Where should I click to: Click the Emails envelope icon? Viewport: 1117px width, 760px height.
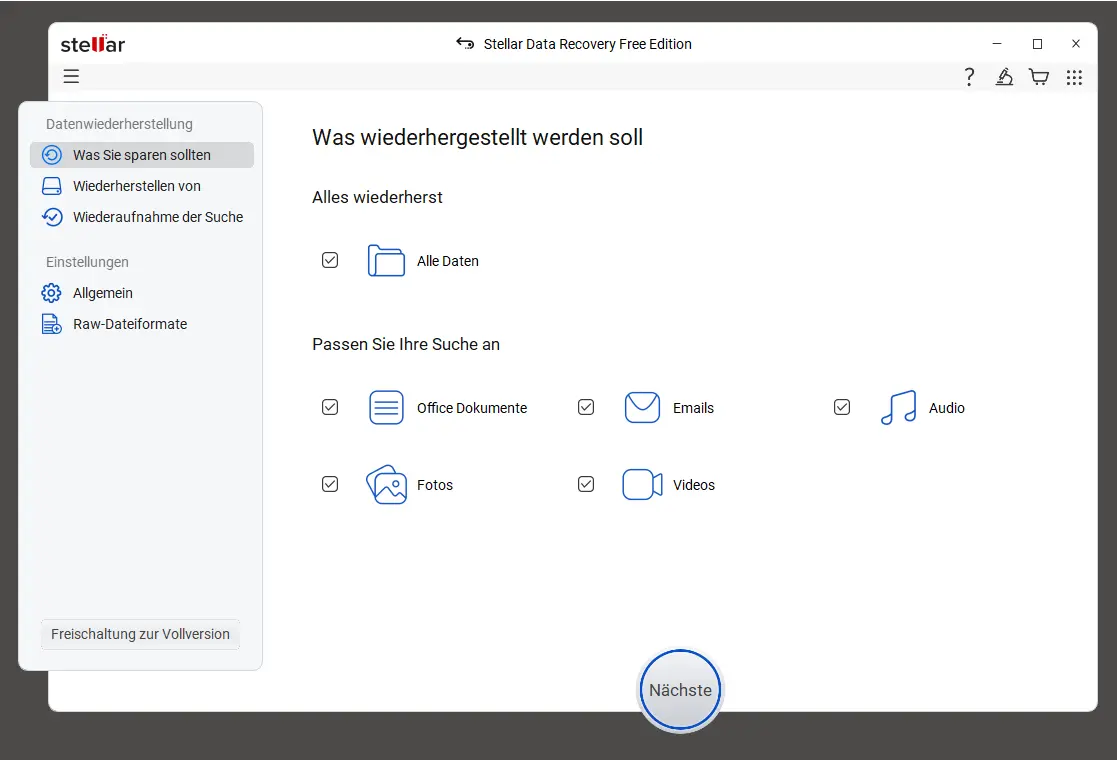click(642, 408)
